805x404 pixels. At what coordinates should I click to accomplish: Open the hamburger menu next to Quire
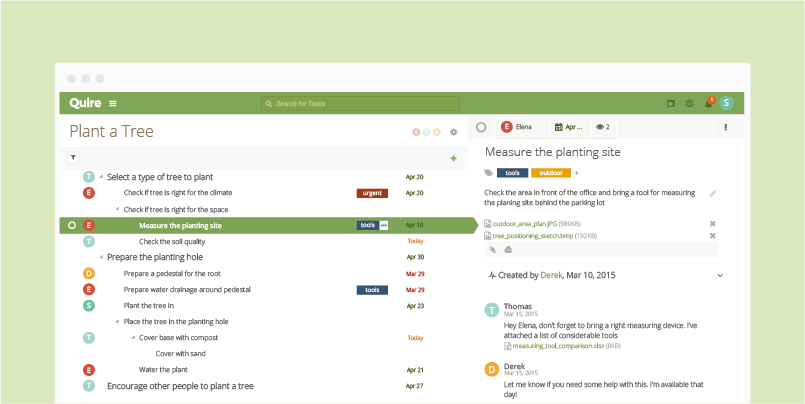pyautogui.click(x=113, y=104)
